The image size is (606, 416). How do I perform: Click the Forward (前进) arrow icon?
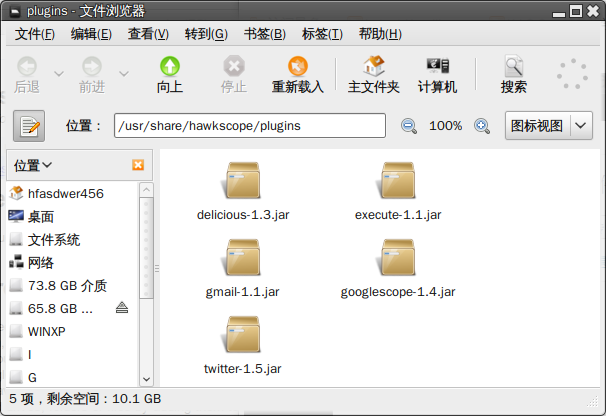(x=92, y=66)
